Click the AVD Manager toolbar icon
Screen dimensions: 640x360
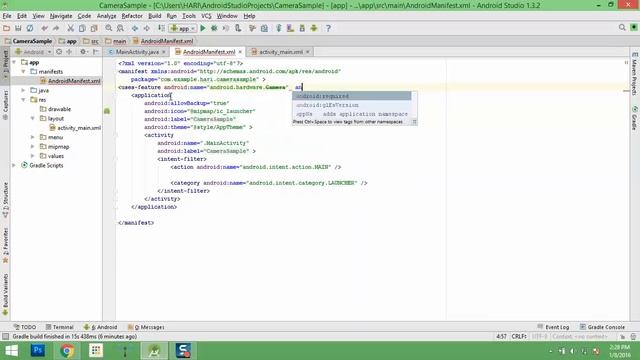(290, 28)
